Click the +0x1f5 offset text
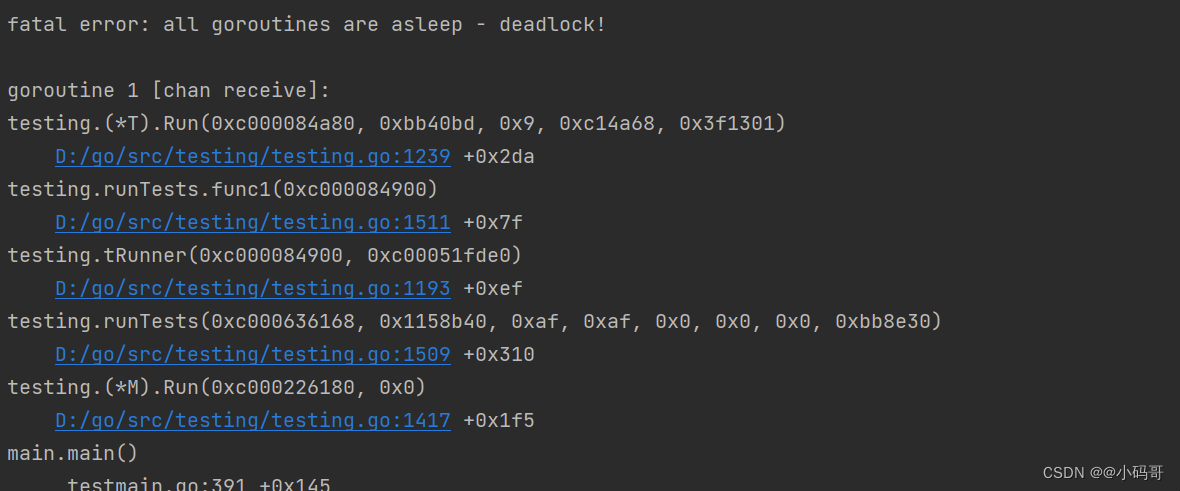The image size is (1180, 491). (x=498, y=421)
